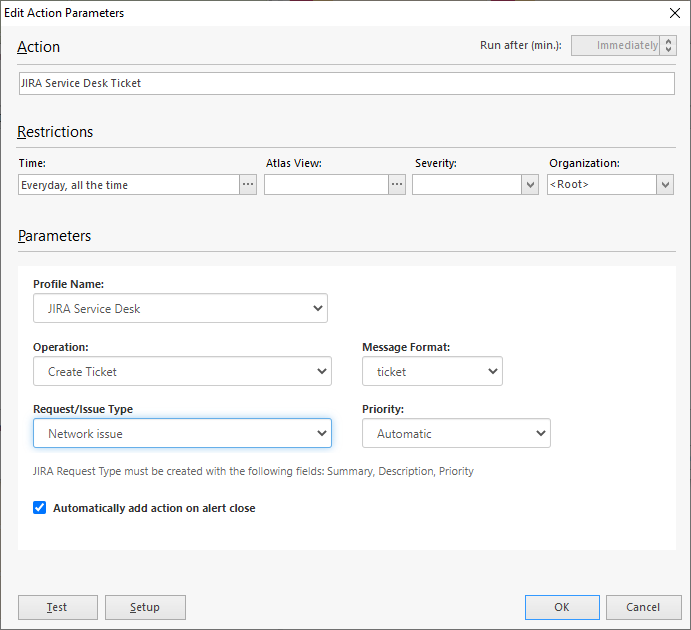Image resolution: width=691 pixels, height=630 pixels.
Task: Click the Cancel button
Action: click(x=643, y=607)
